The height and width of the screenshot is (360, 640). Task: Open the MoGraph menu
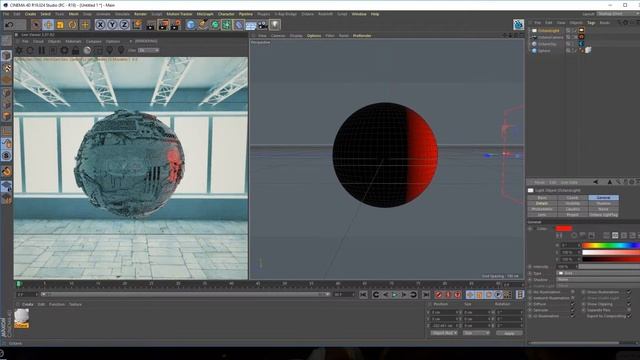coord(205,14)
